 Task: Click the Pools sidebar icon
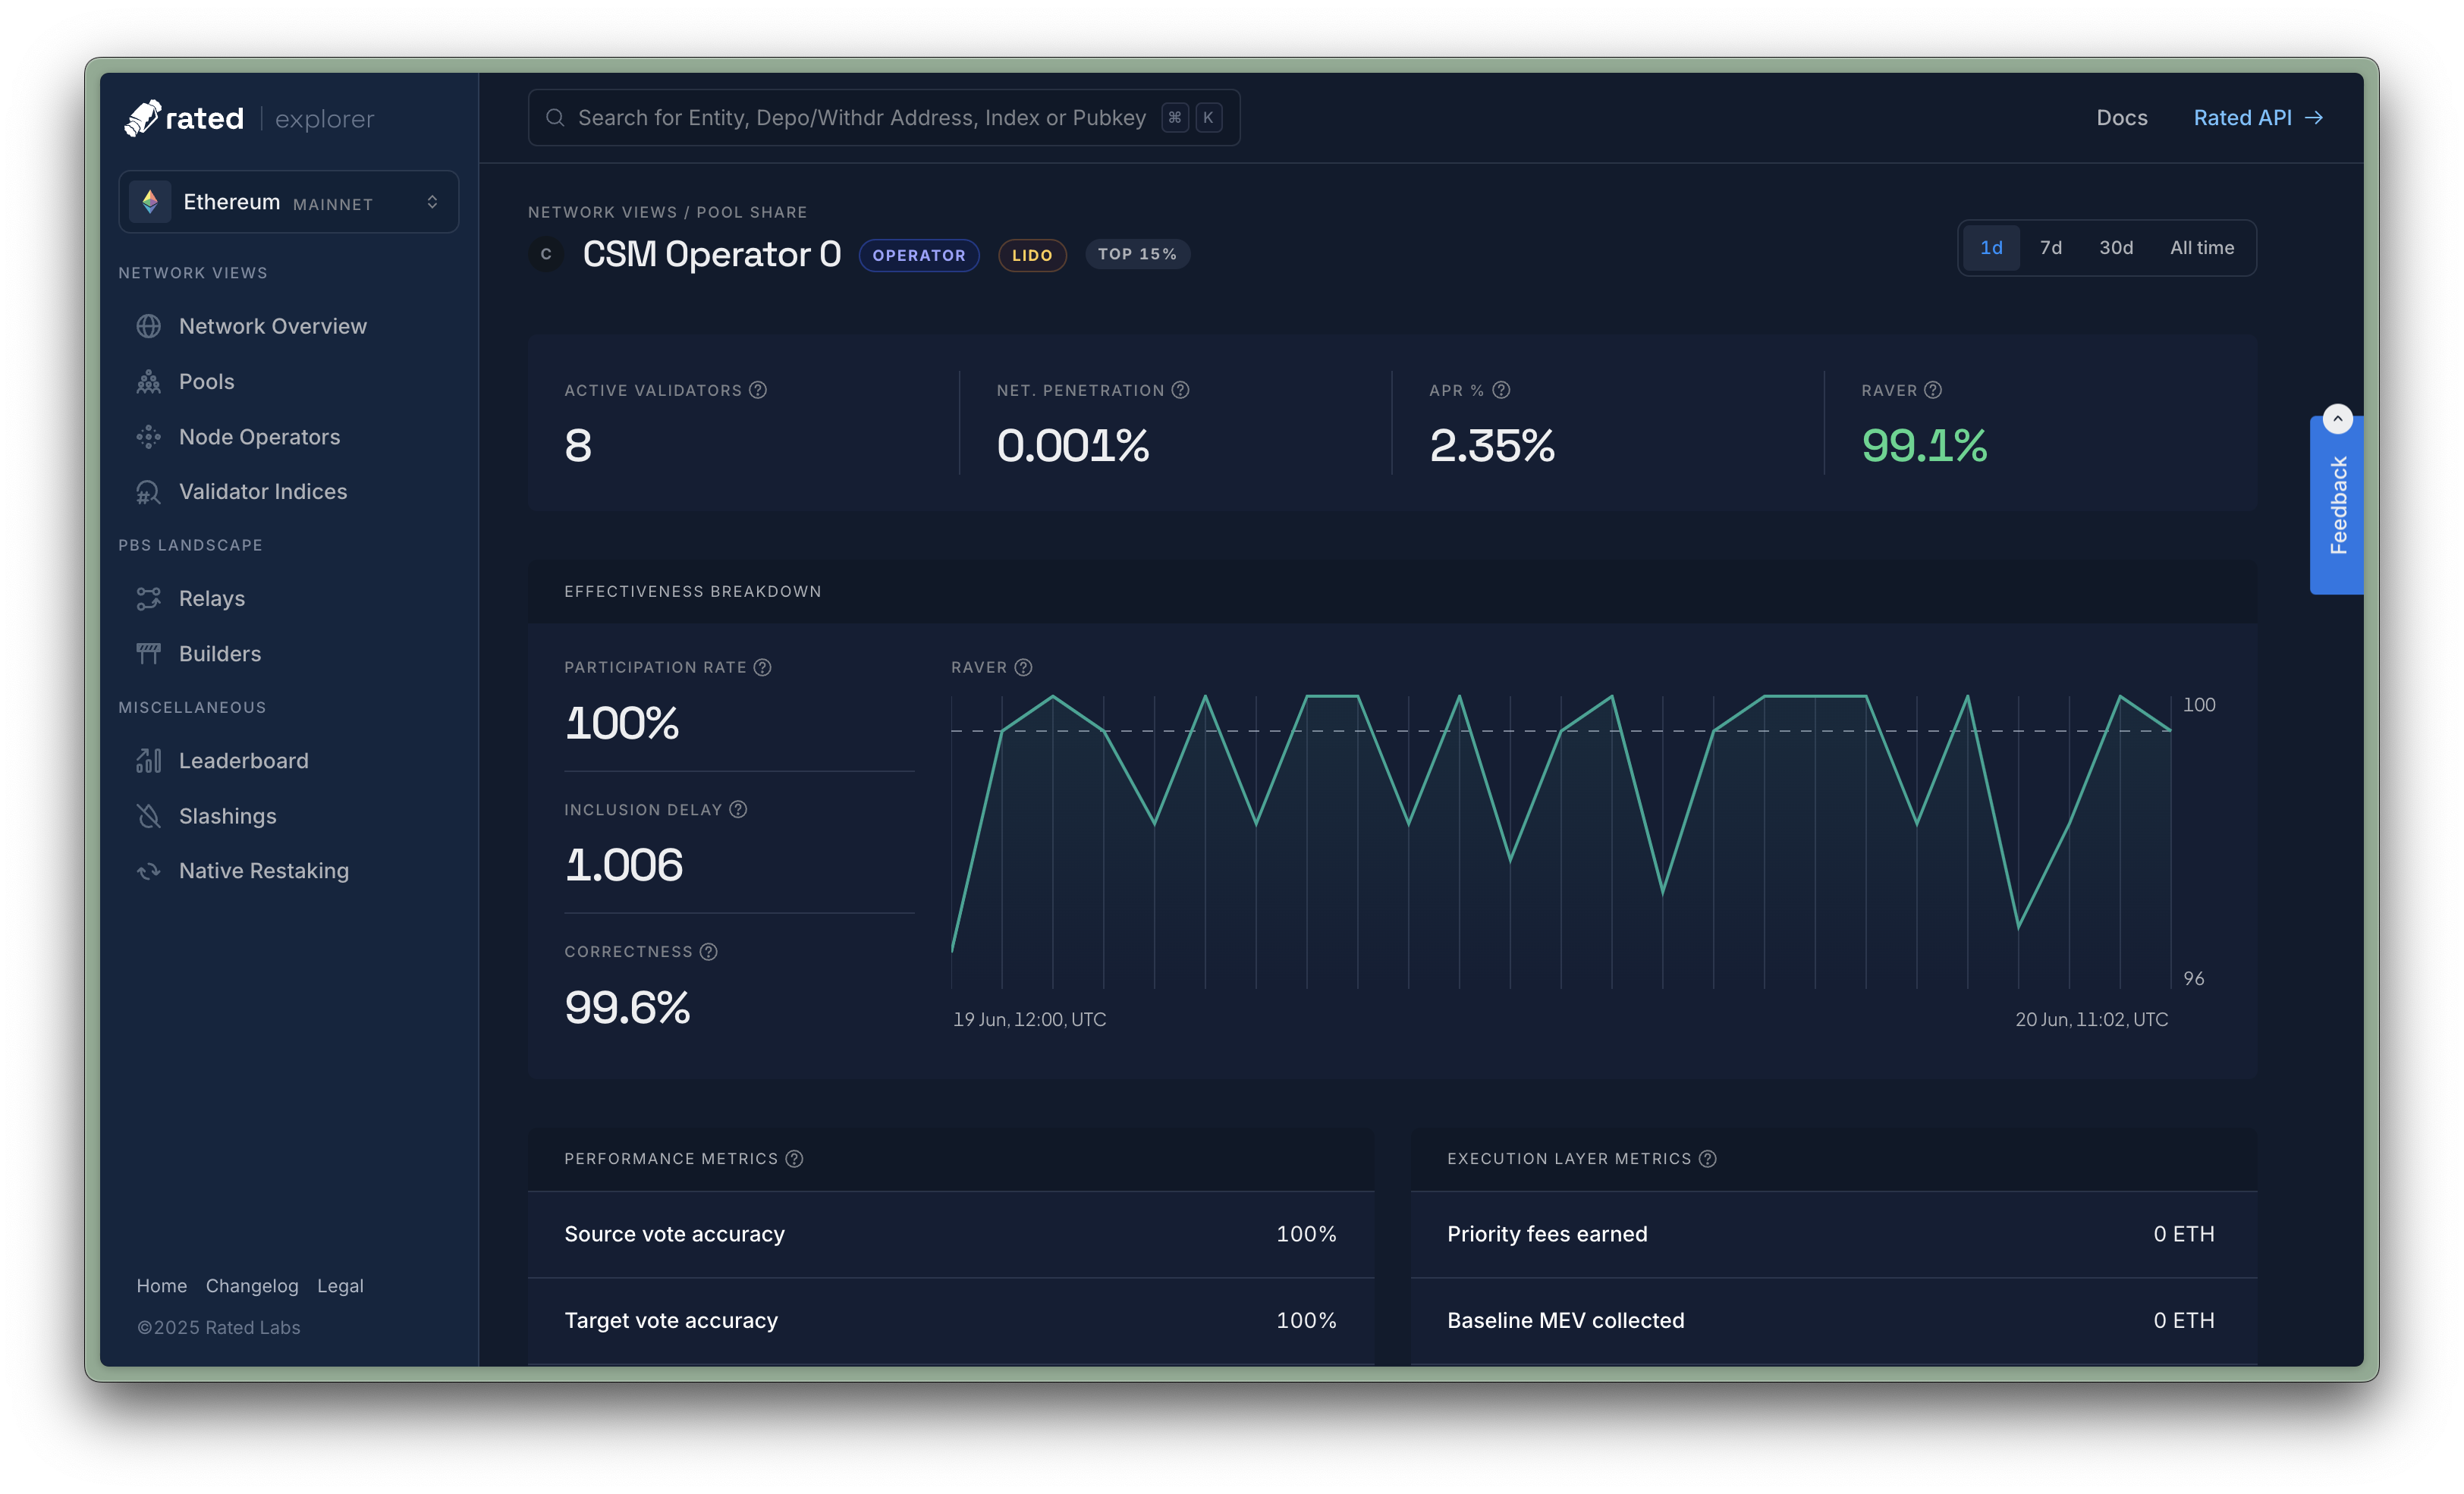coord(148,381)
